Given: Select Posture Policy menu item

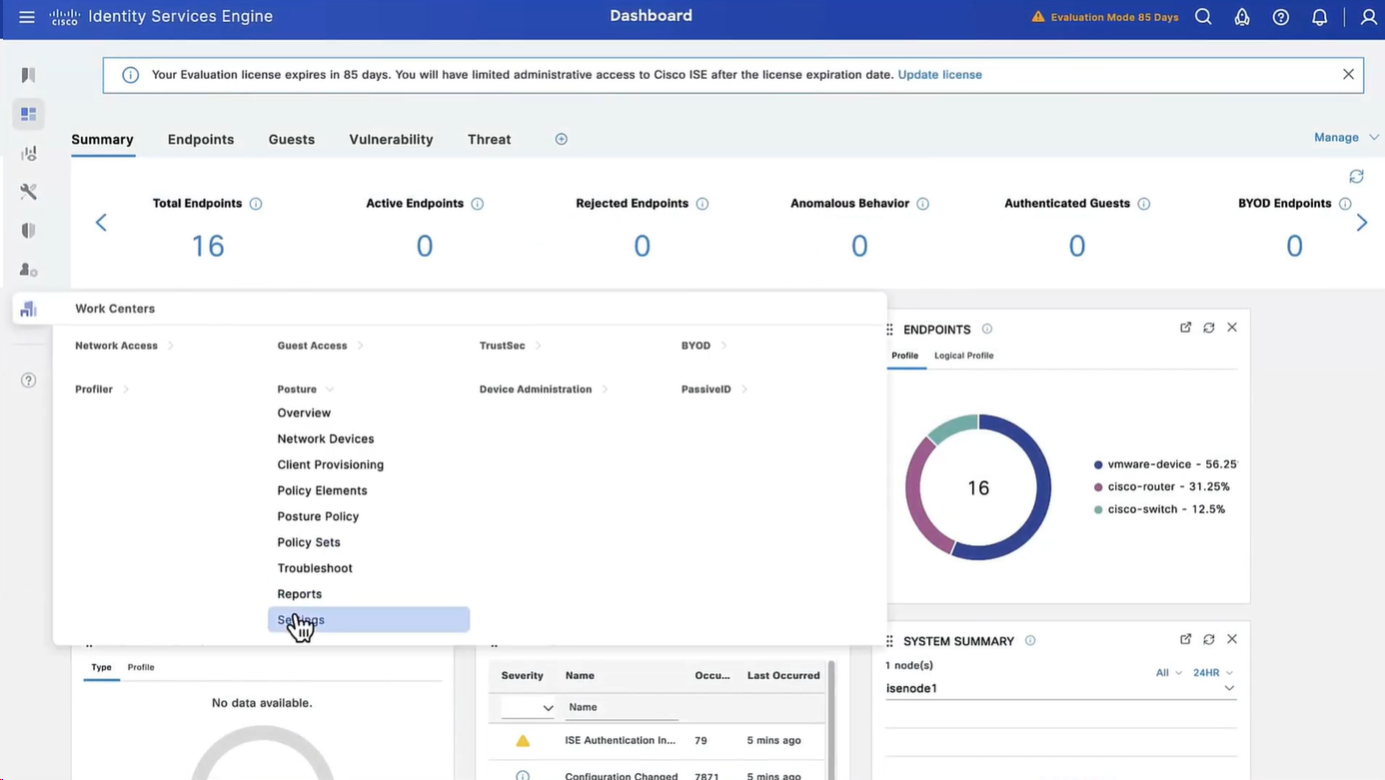Looking at the screenshot, I should [318, 516].
